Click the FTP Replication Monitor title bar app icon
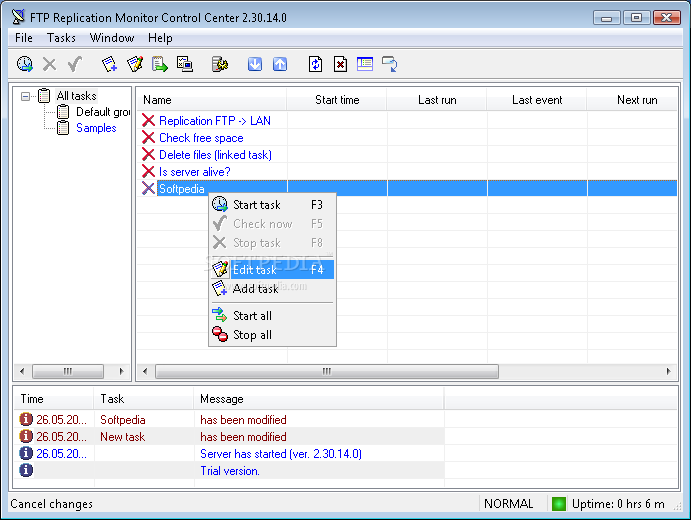Viewport: 691px width, 520px height. (18, 17)
